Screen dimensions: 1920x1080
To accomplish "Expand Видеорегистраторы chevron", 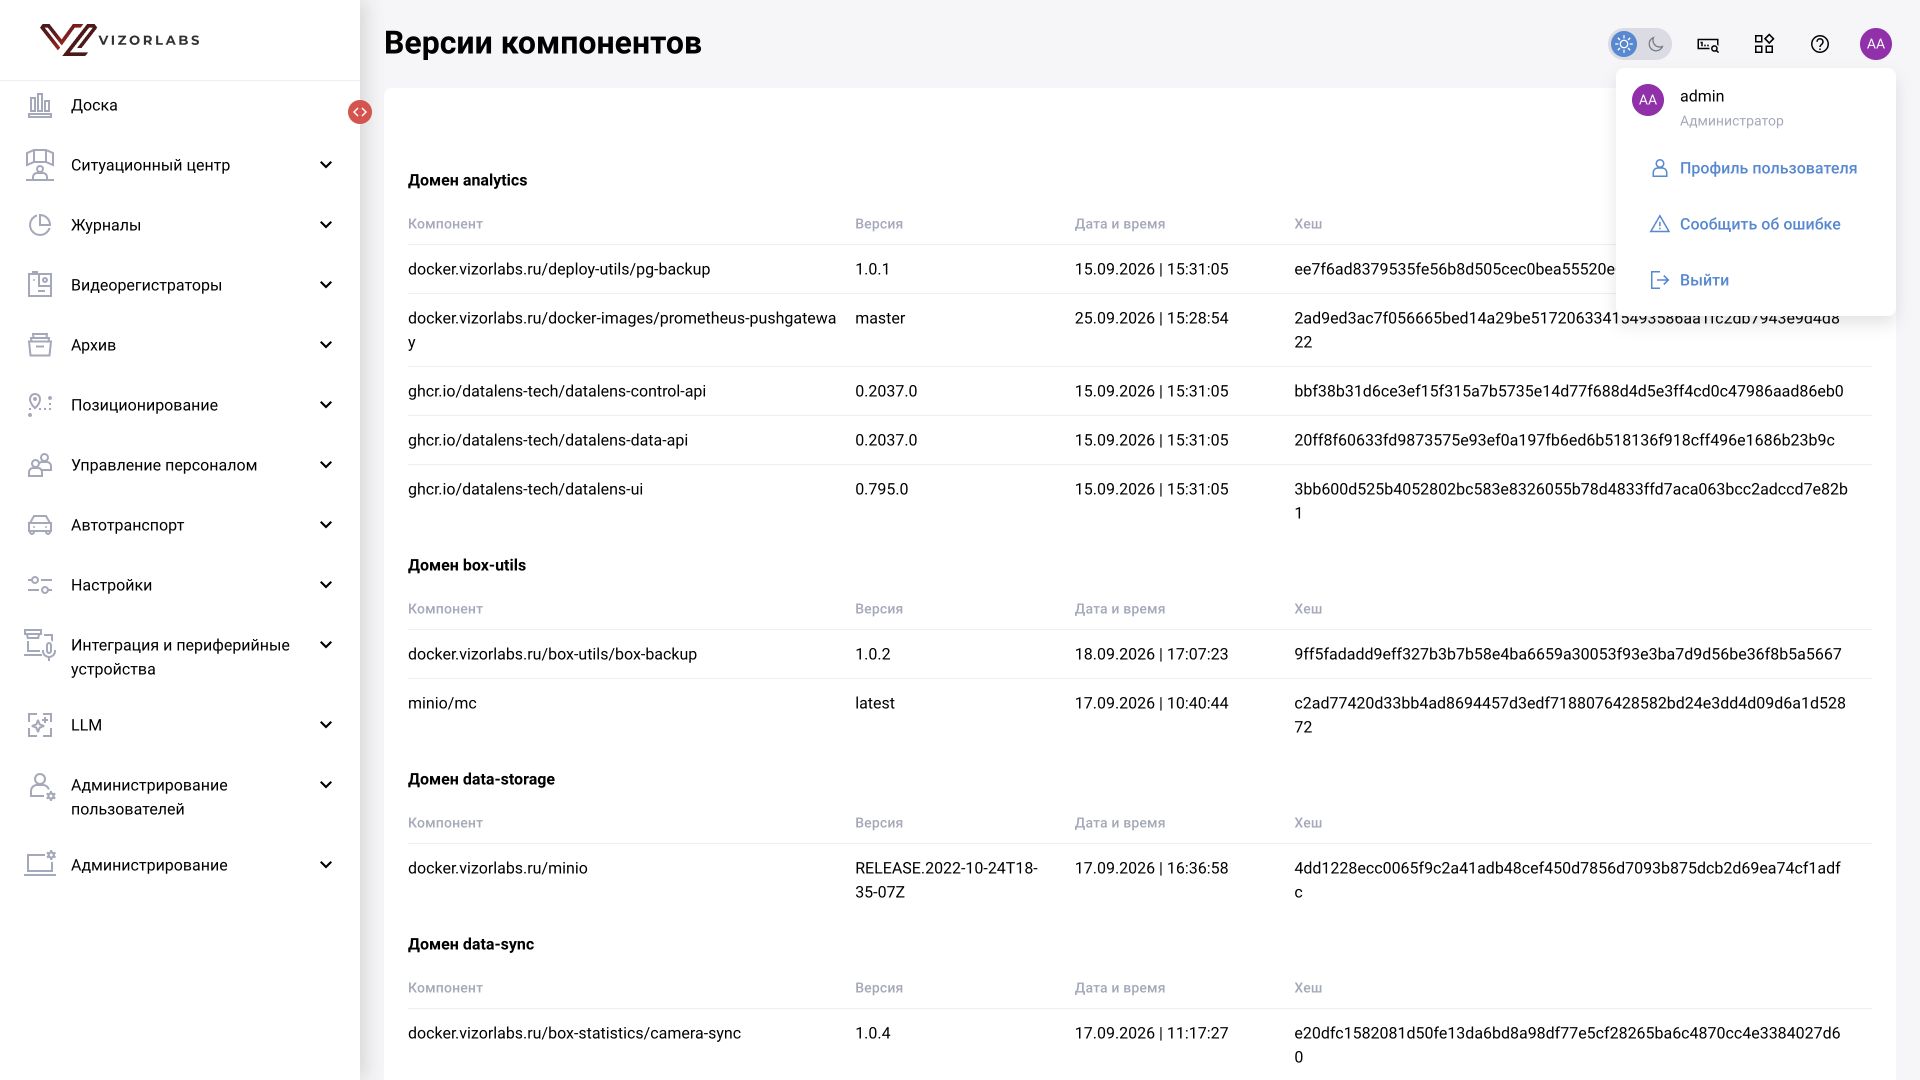I will 326,285.
